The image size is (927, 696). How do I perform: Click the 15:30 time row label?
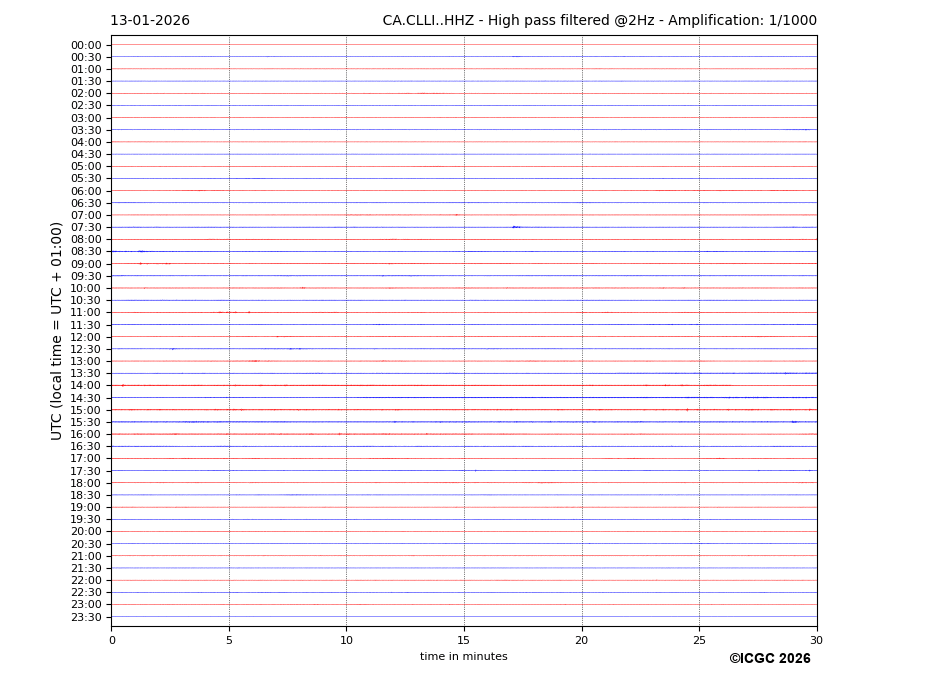[x=85, y=422]
